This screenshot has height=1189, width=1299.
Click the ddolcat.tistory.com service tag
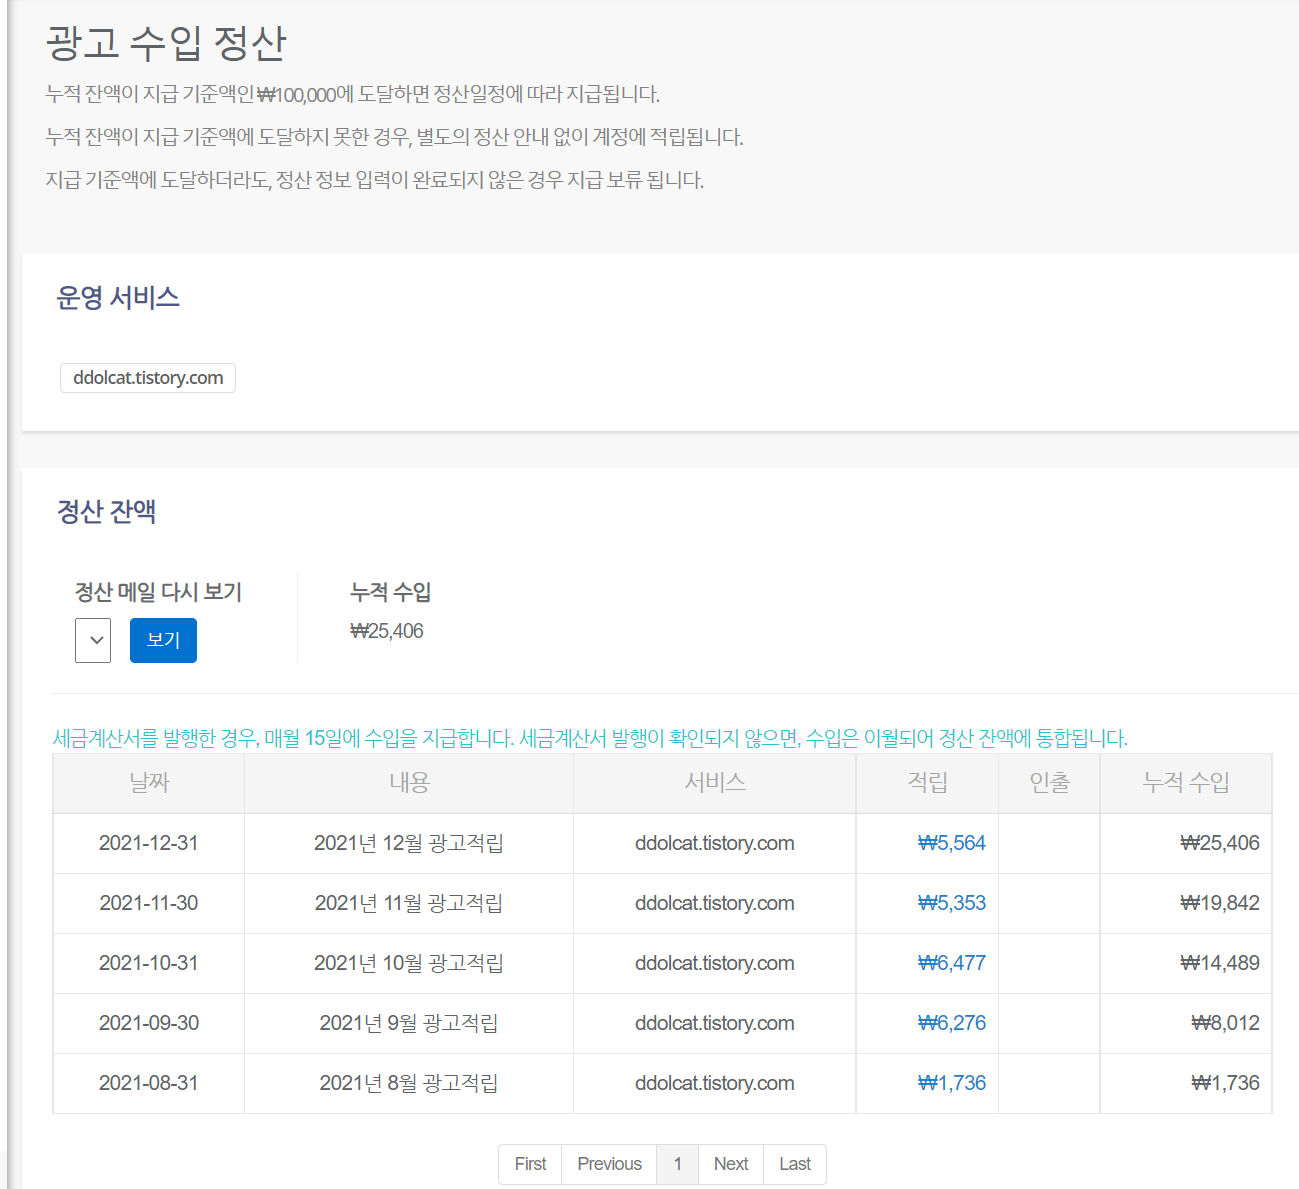click(x=148, y=378)
